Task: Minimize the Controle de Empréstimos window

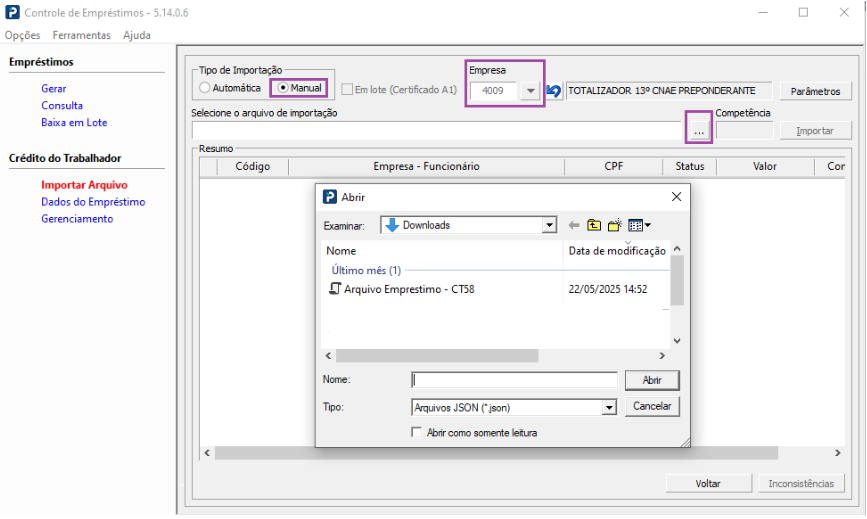Action: pyautogui.click(x=763, y=12)
